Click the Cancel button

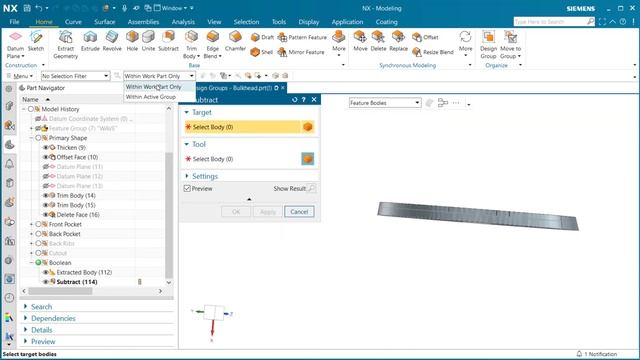point(299,211)
